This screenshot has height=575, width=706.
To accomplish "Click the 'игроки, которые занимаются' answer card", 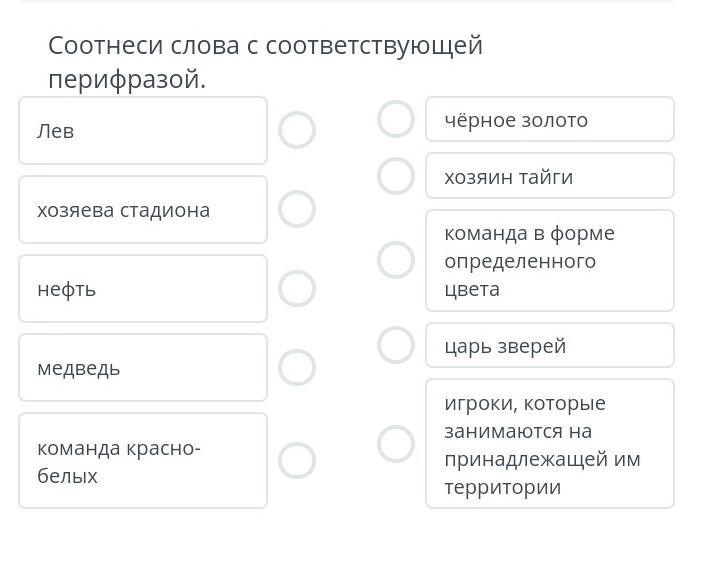I will [550, 443].
